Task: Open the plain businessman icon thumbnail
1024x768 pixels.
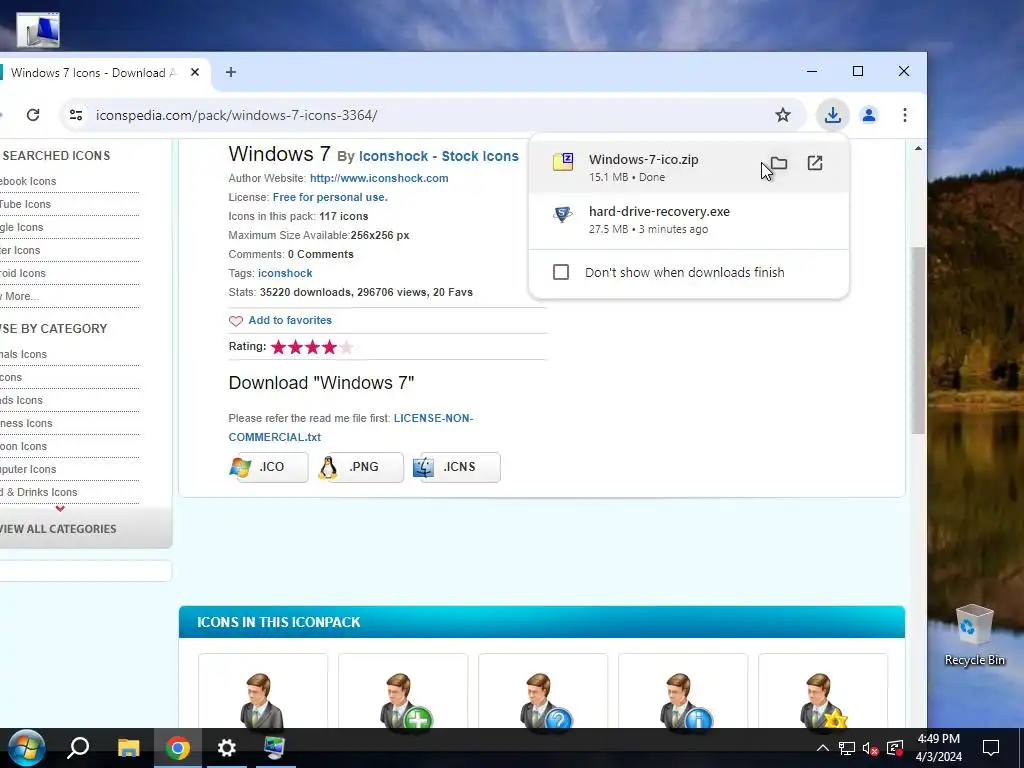Action: [263, 691]
